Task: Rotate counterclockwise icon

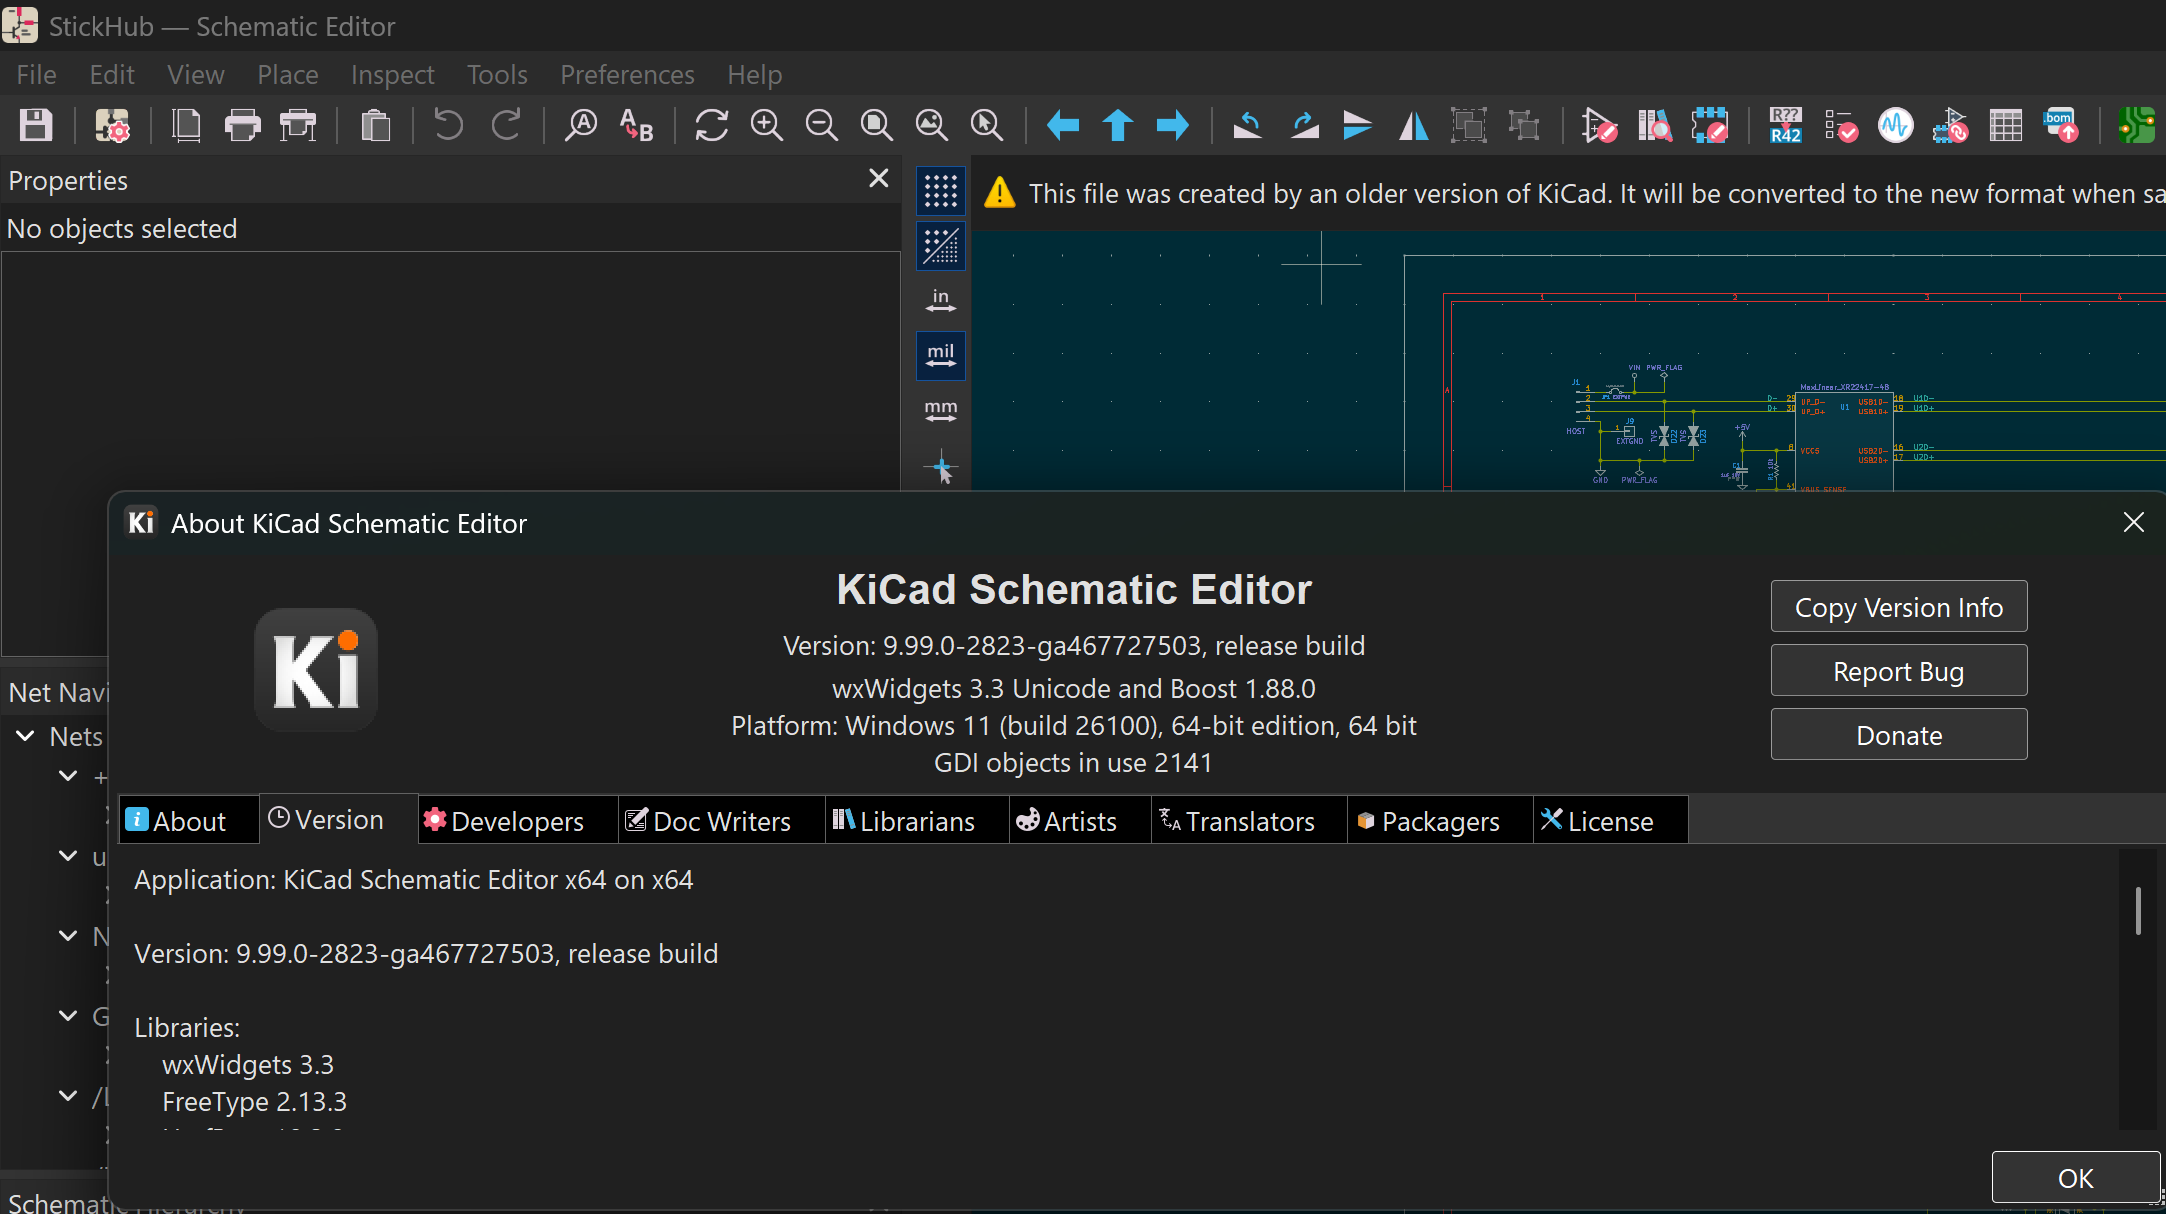Action: point(1247,126)
